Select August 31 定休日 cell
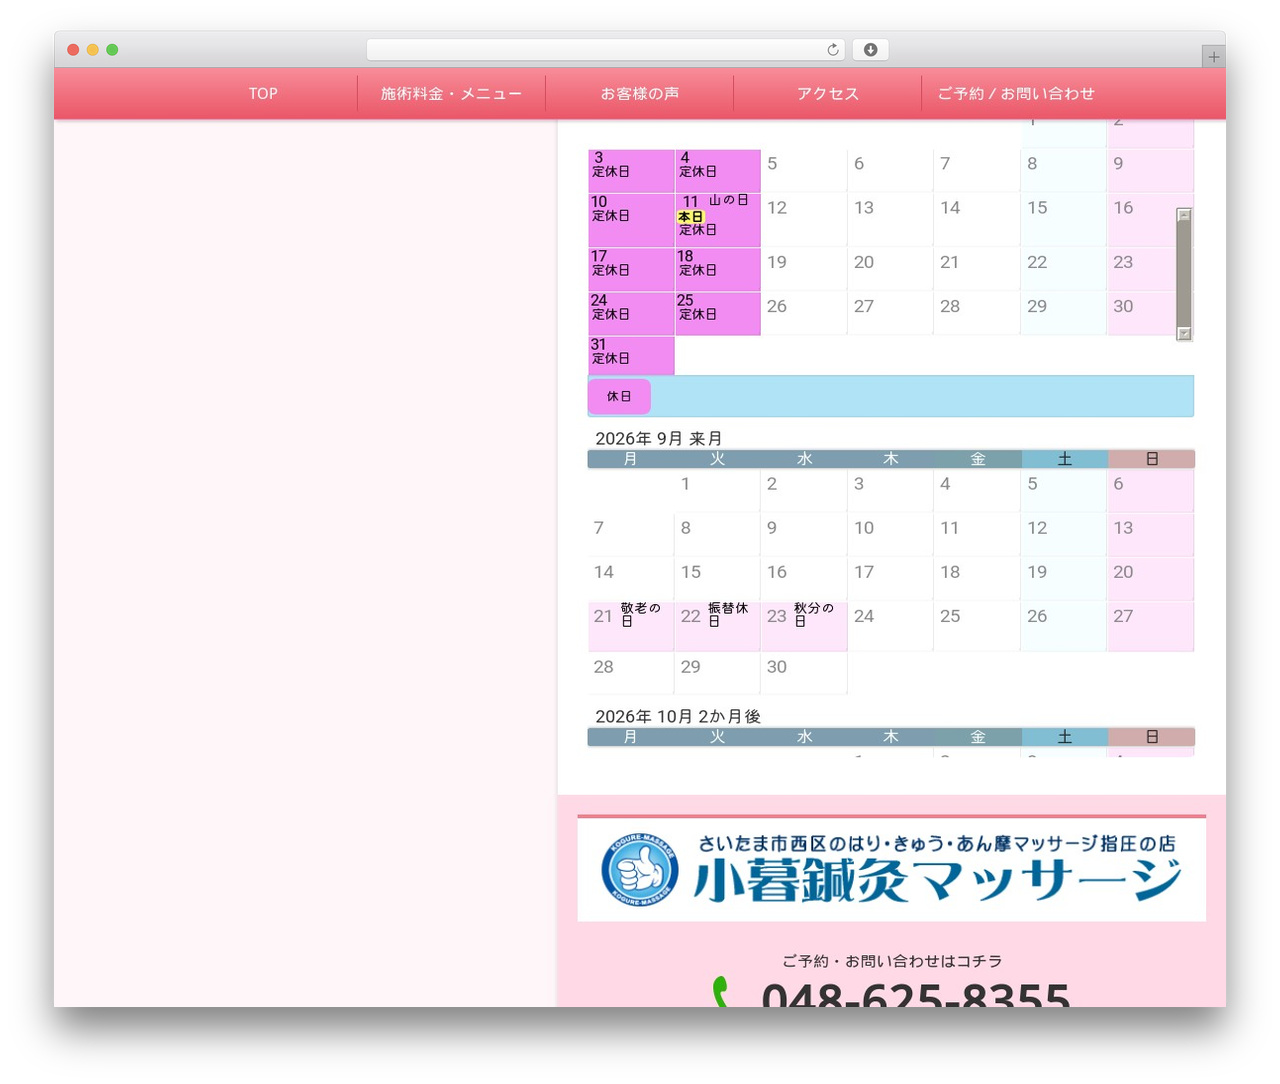Image resolution: width=1280 pixels, height=1084 pixels. point(631,356)
